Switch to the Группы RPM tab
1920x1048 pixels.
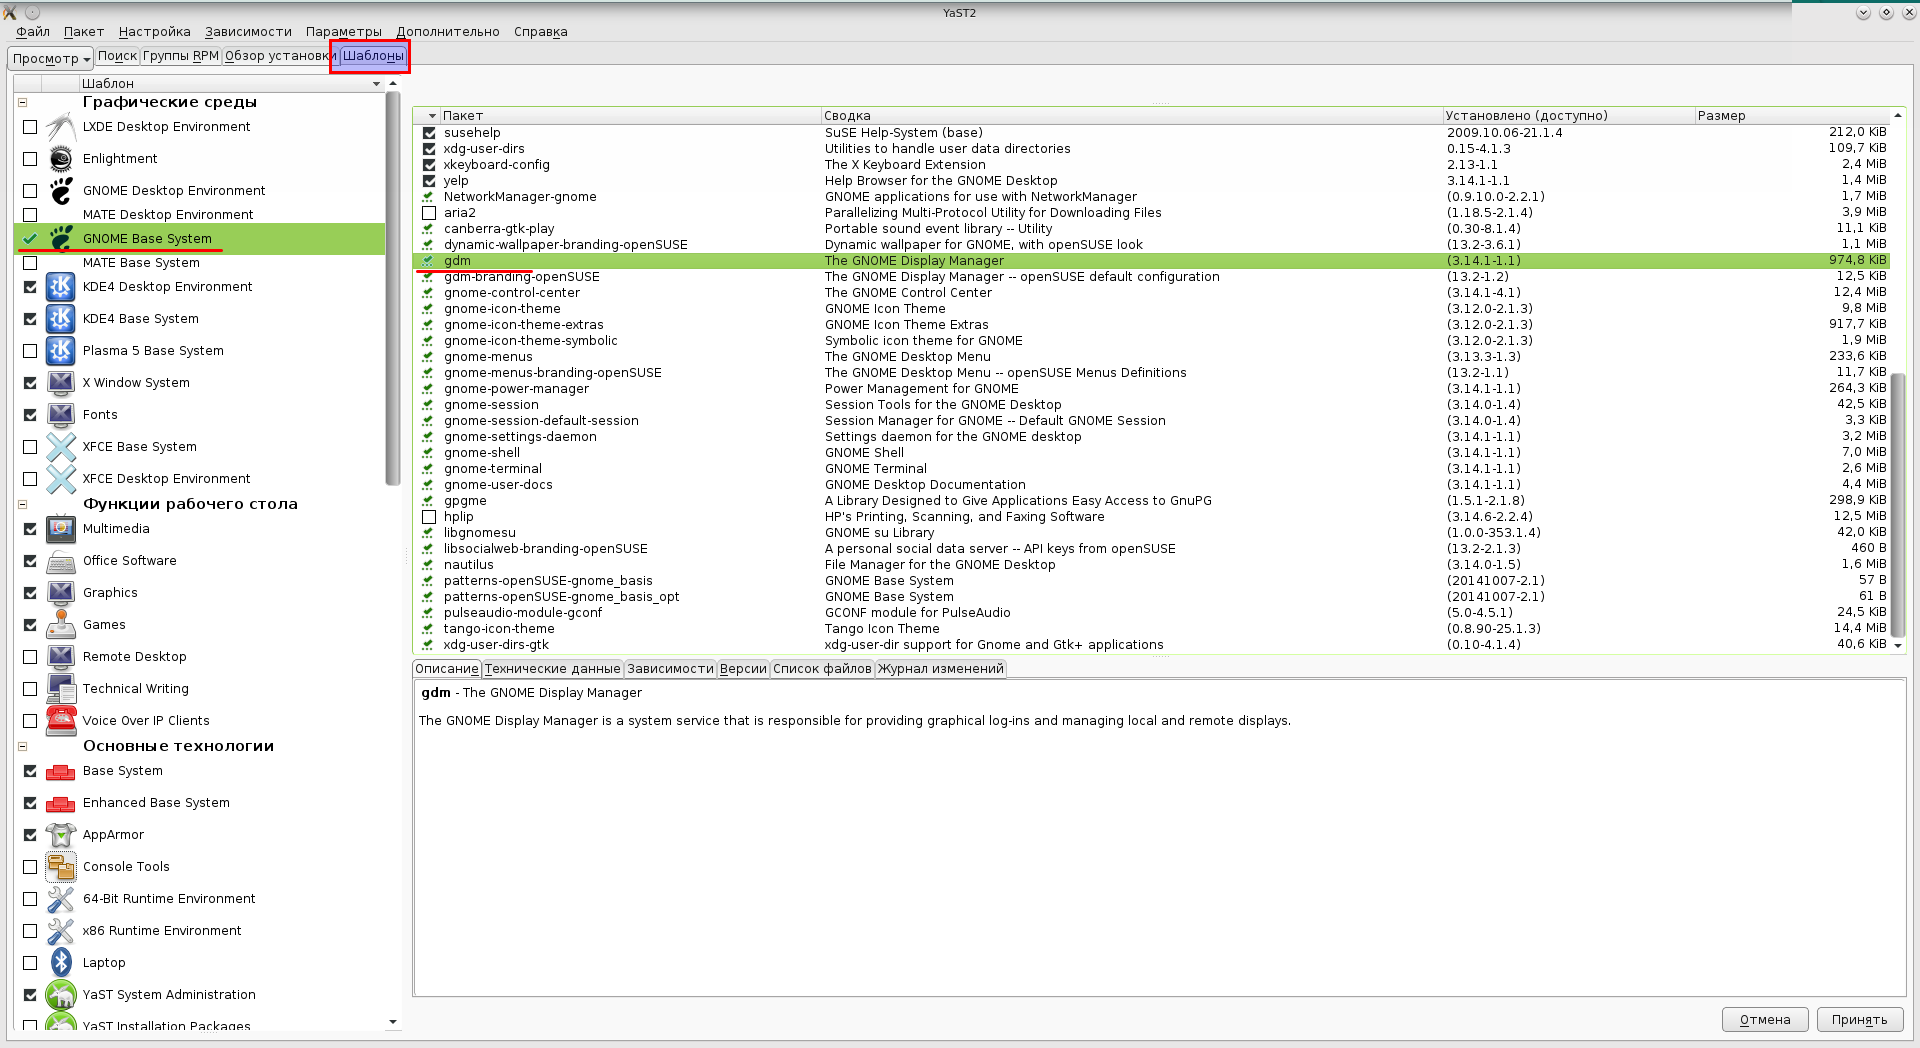tap(181, 56)
